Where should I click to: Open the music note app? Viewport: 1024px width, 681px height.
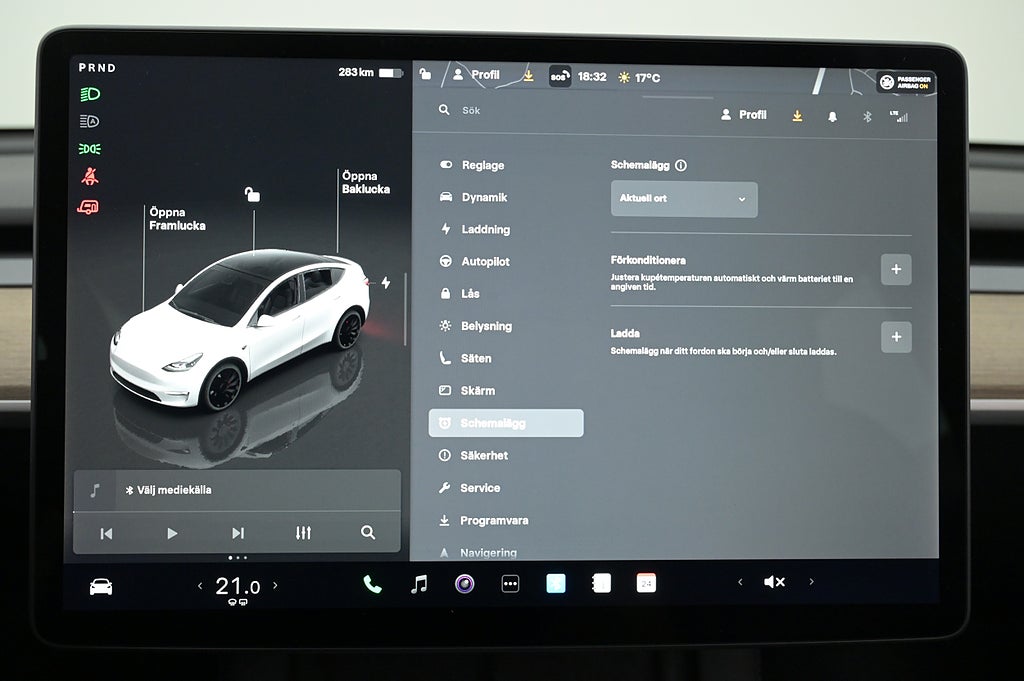coord(419,584)
